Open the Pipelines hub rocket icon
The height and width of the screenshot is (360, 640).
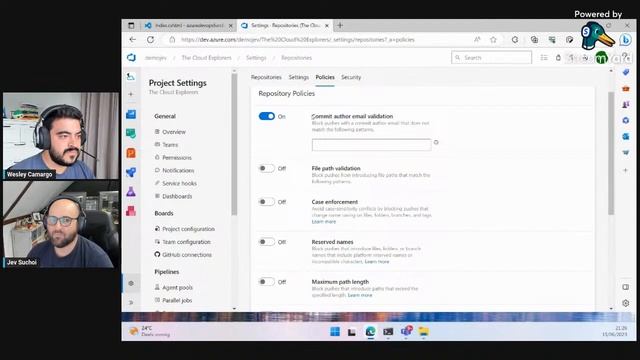(x=131, y=172)
